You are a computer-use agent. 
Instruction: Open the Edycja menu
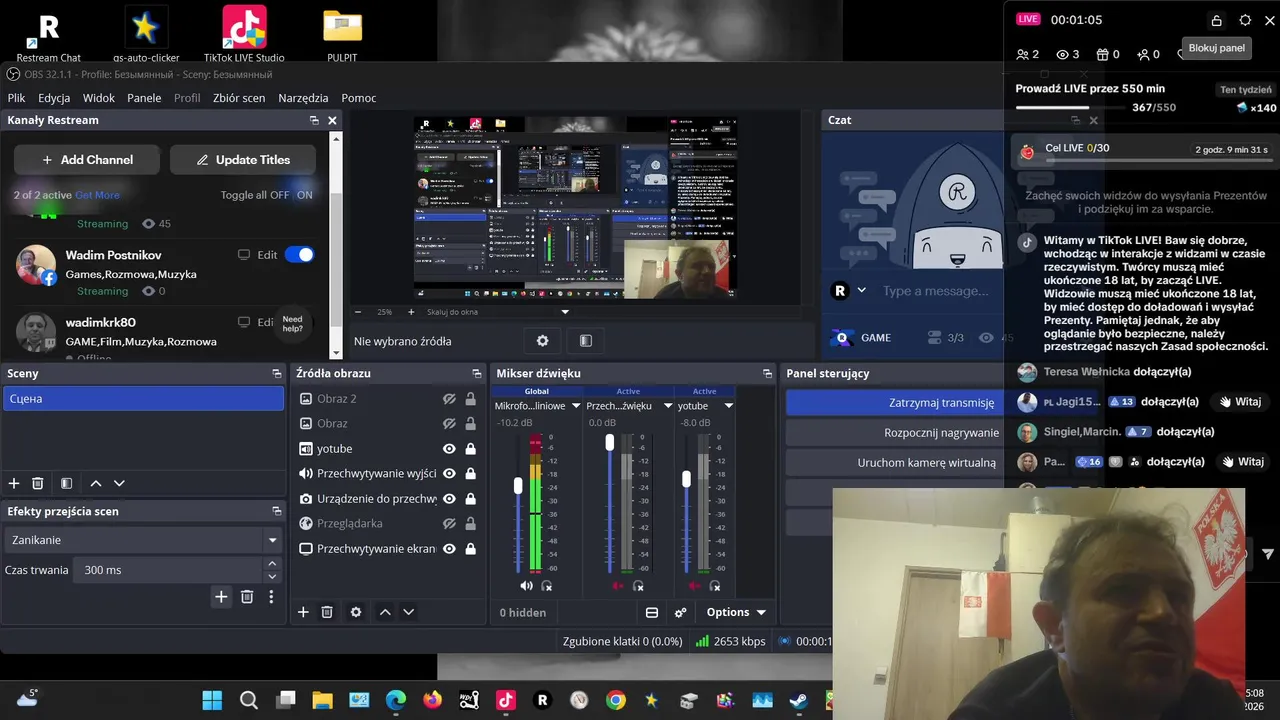[54, 98]
